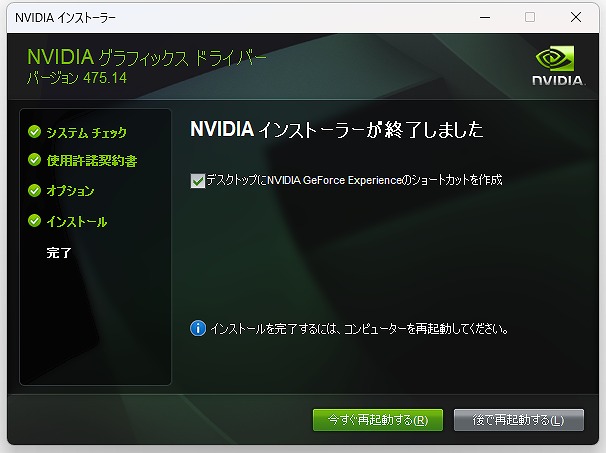Click the green checkmark beside システム チェック
The height and width of the screenshot is (453, 606).
(35, 131)
